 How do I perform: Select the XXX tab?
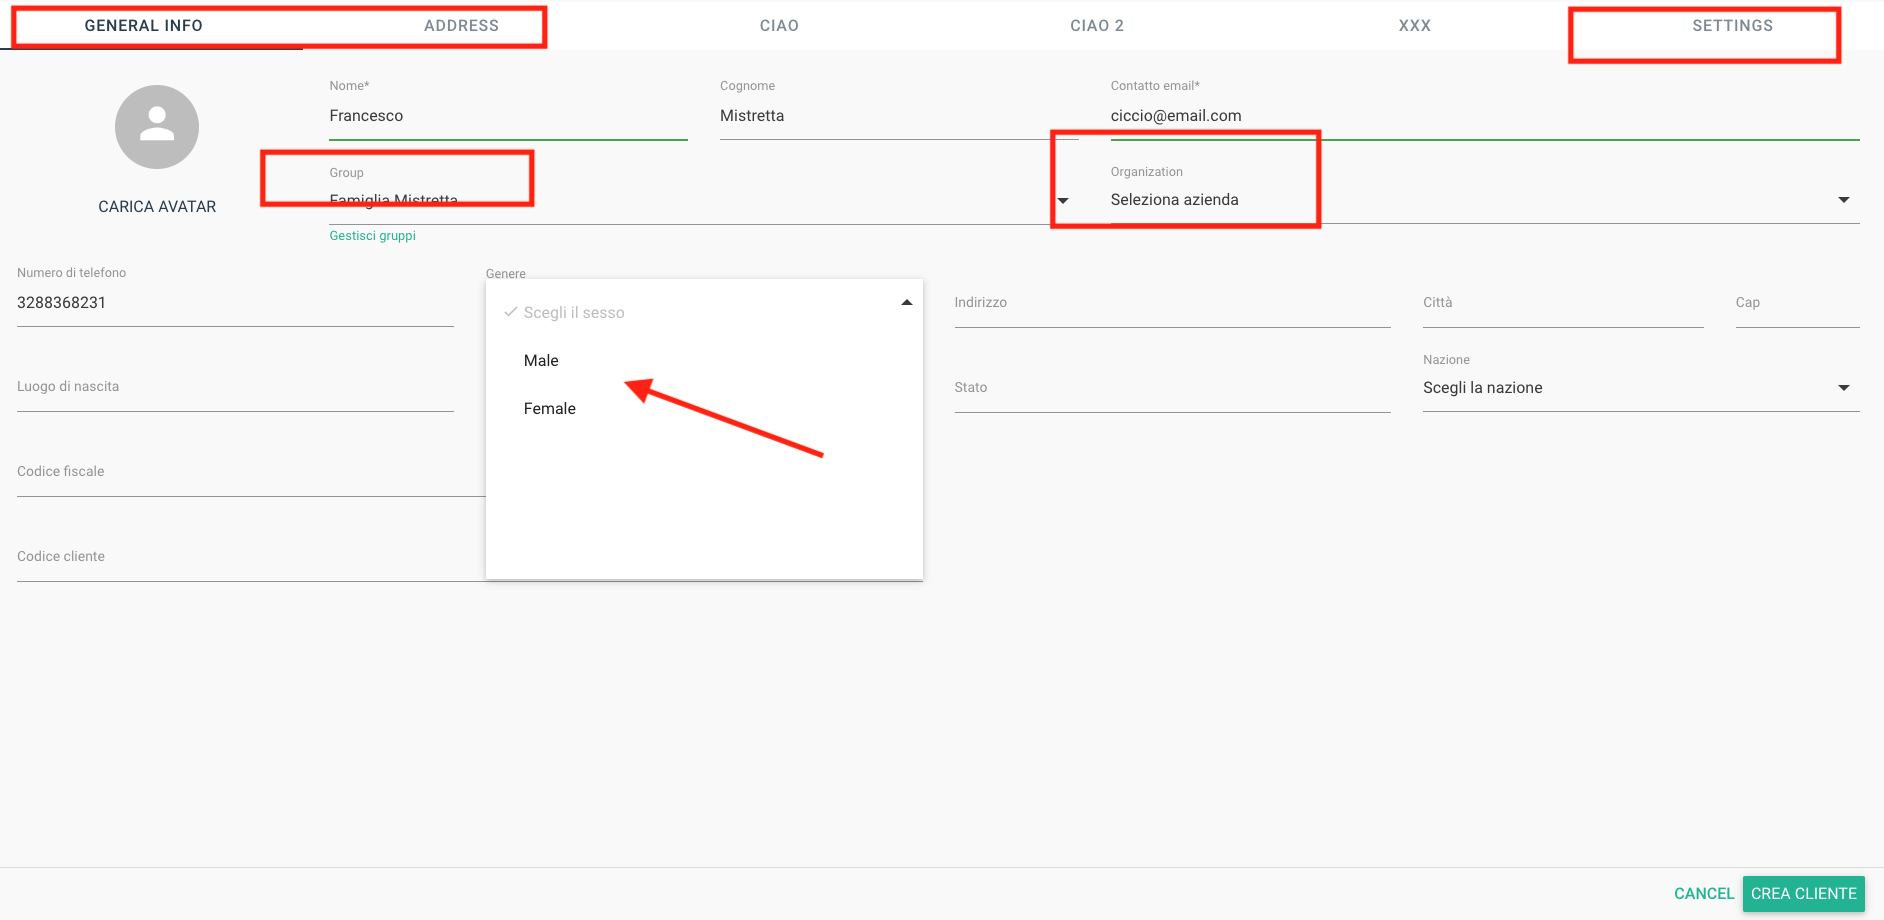pos(1414,26)
